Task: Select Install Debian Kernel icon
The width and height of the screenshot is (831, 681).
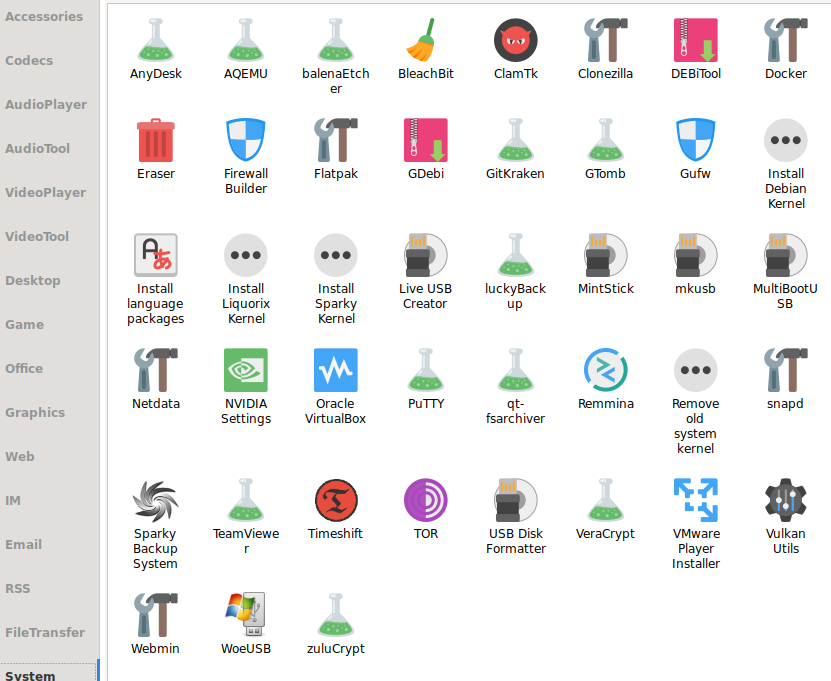Action: [x=786, y=140]
